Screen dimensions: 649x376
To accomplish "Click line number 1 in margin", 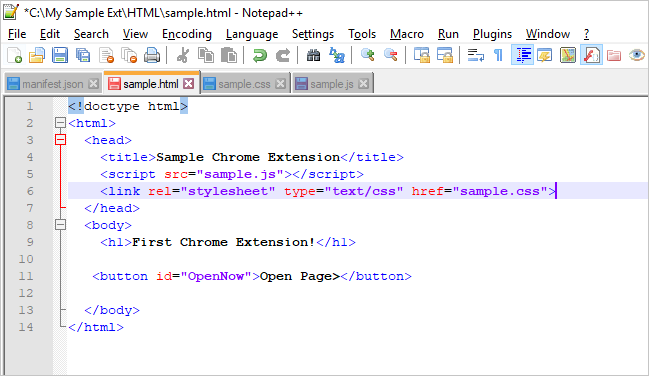I will tap(29, 106).
